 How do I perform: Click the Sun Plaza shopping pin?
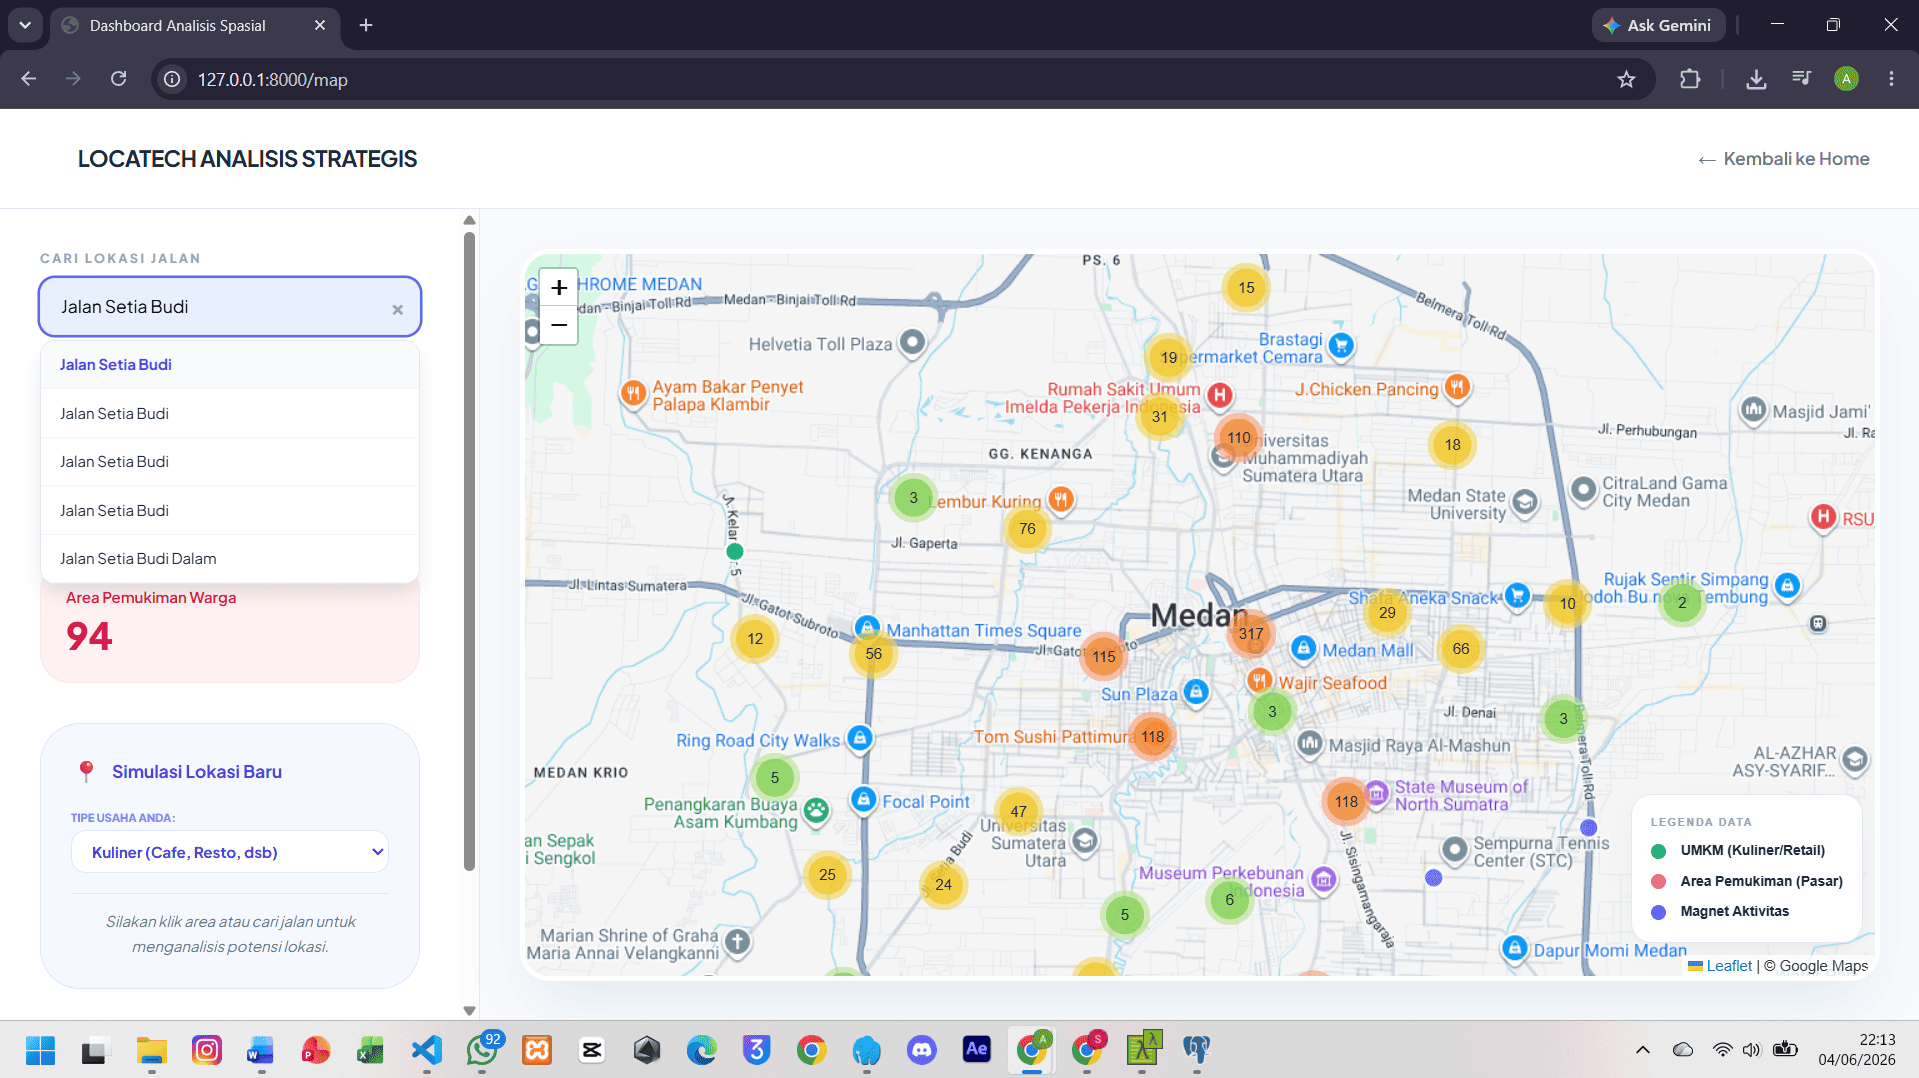(1196, 691)
